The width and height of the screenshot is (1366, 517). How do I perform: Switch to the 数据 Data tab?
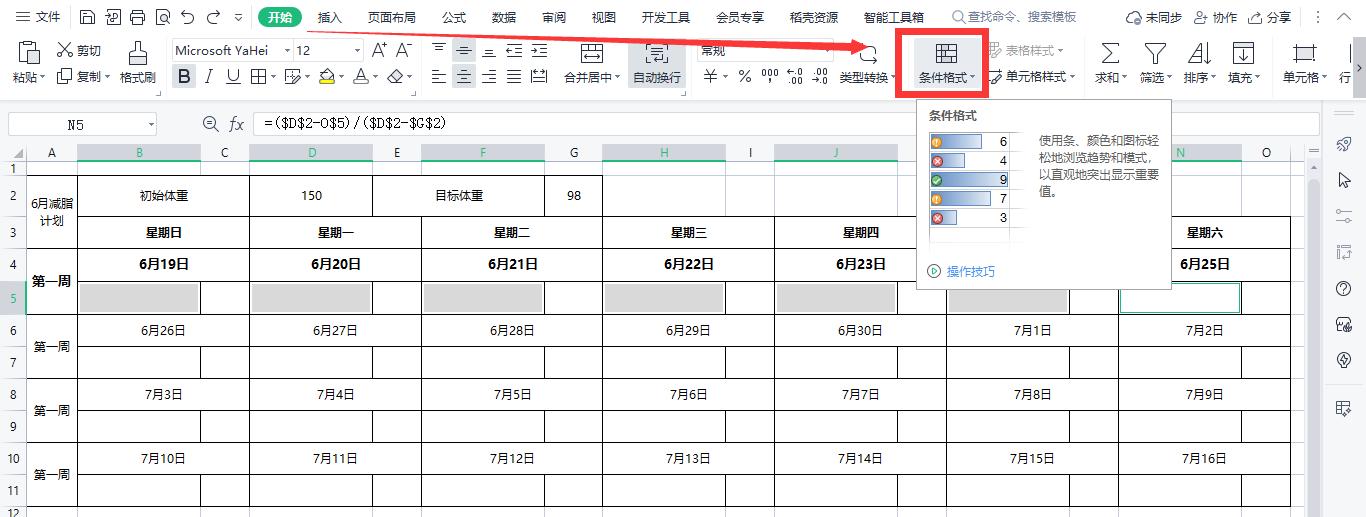tap(504, 18)
